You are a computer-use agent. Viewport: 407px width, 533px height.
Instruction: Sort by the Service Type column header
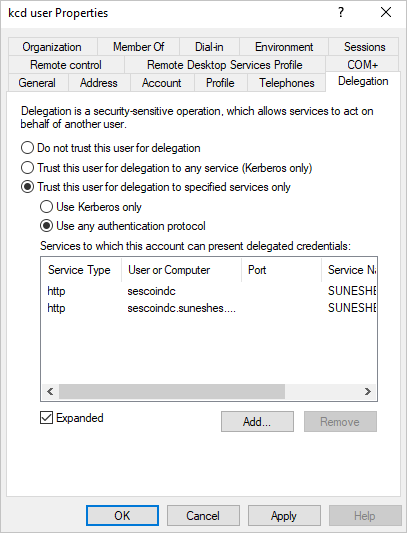(x=81, y=270)
